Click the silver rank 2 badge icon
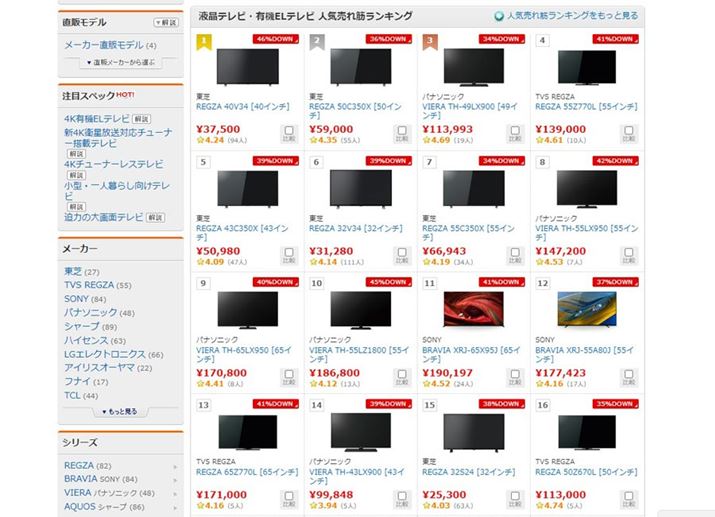This screenshot has width=715, height=517. 317,41
